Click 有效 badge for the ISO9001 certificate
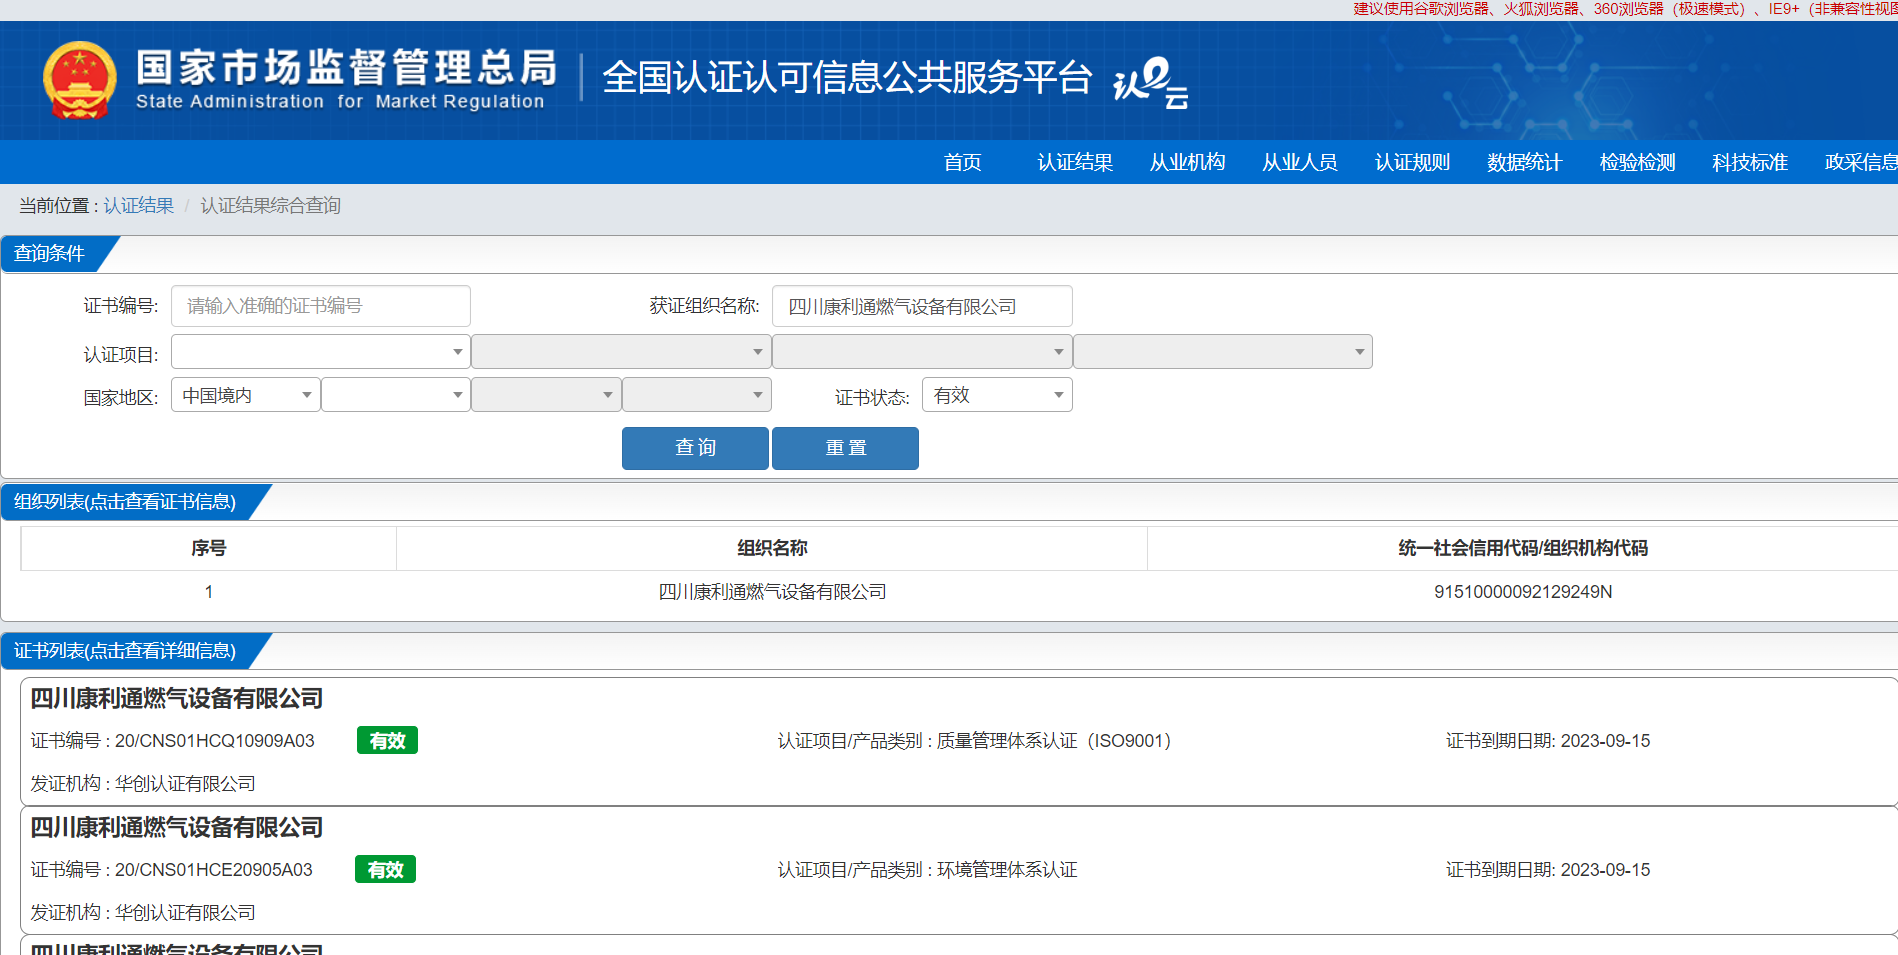Screen dimensions: 1898x955 click(387, 740)
